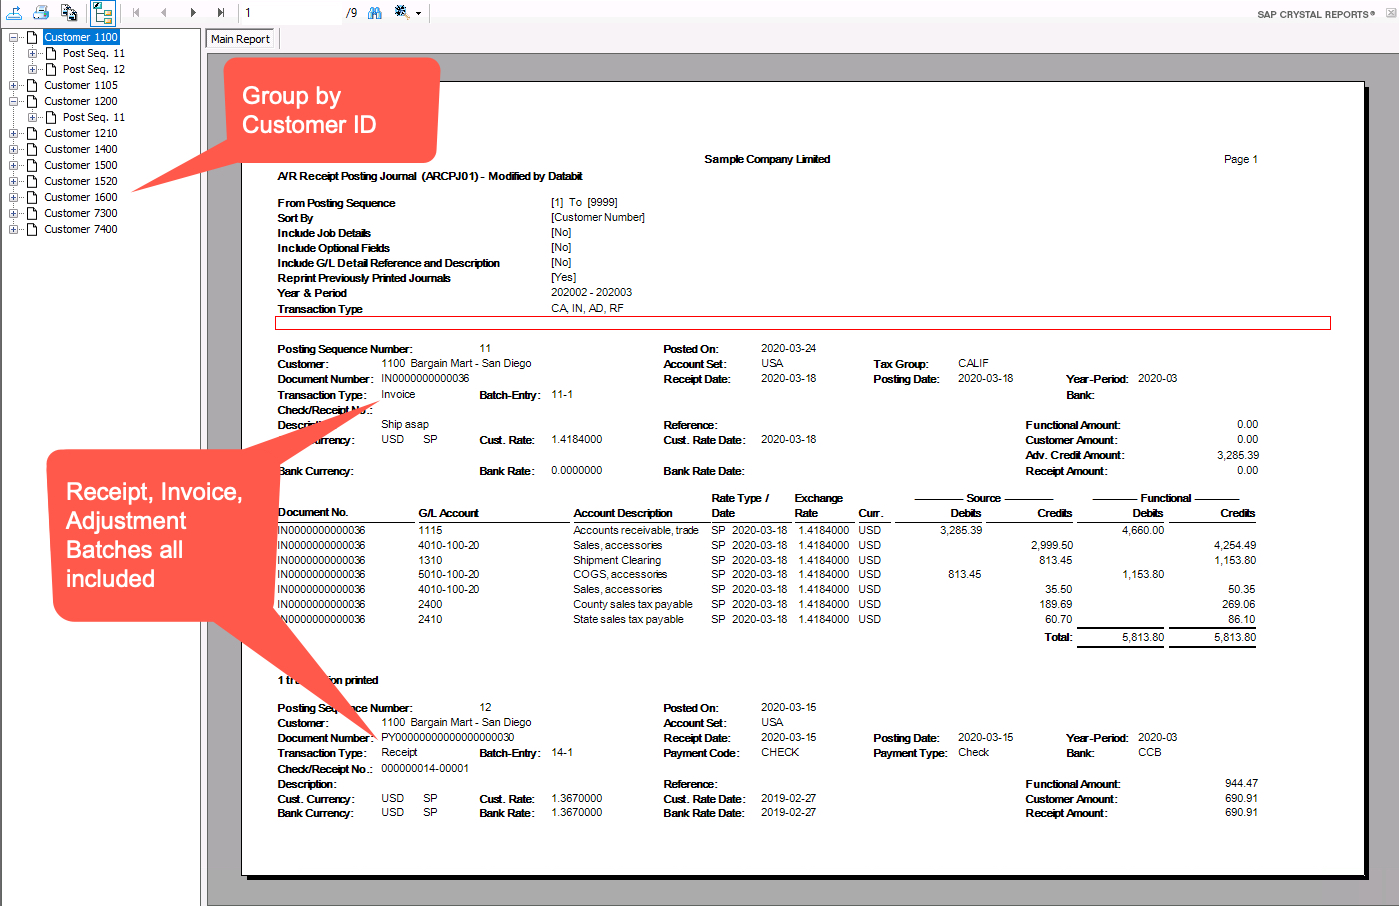Screen dimensions: 1399x906
Task: Collapse the Customer 1200 tree node
Action: (x=14, y=101)
